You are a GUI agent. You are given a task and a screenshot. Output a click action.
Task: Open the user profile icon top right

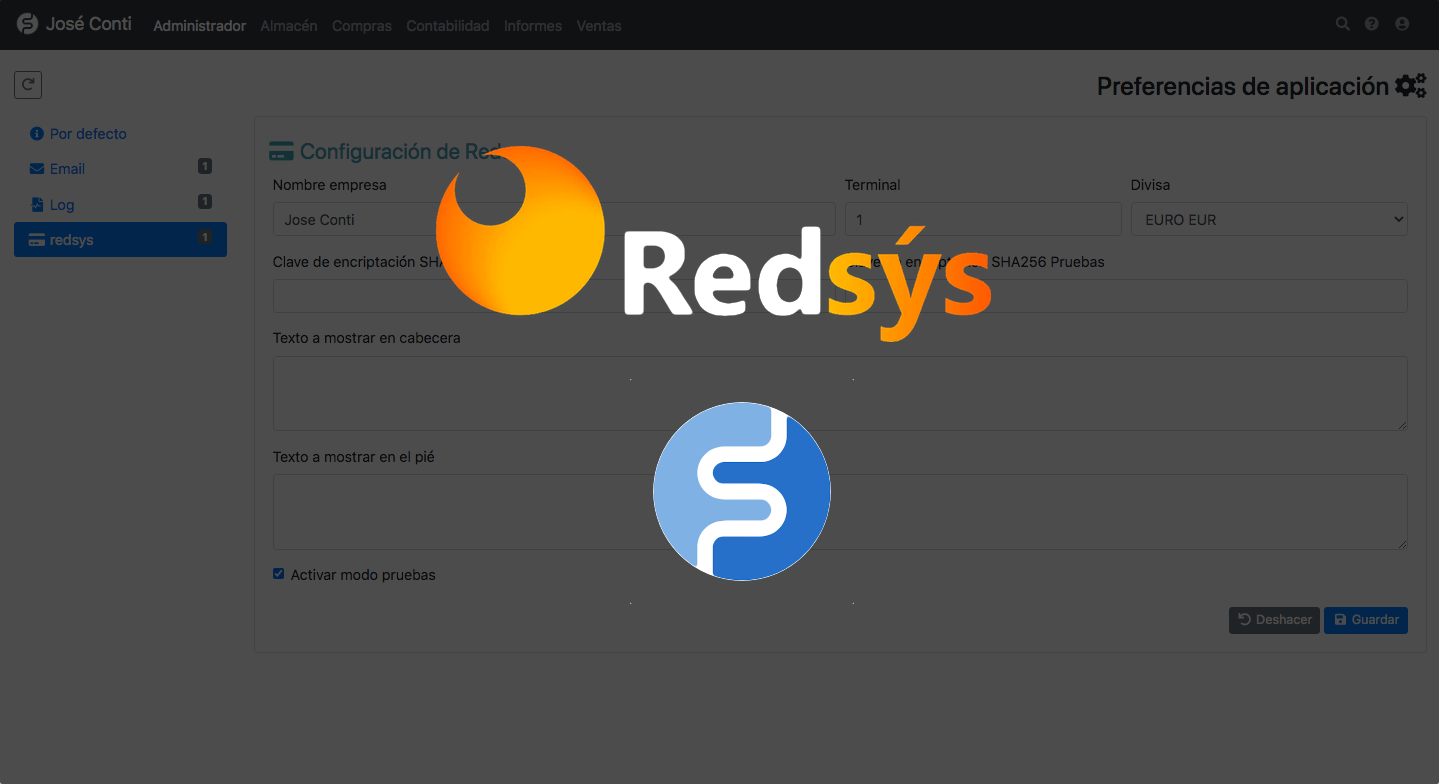tap(1402, 23)
